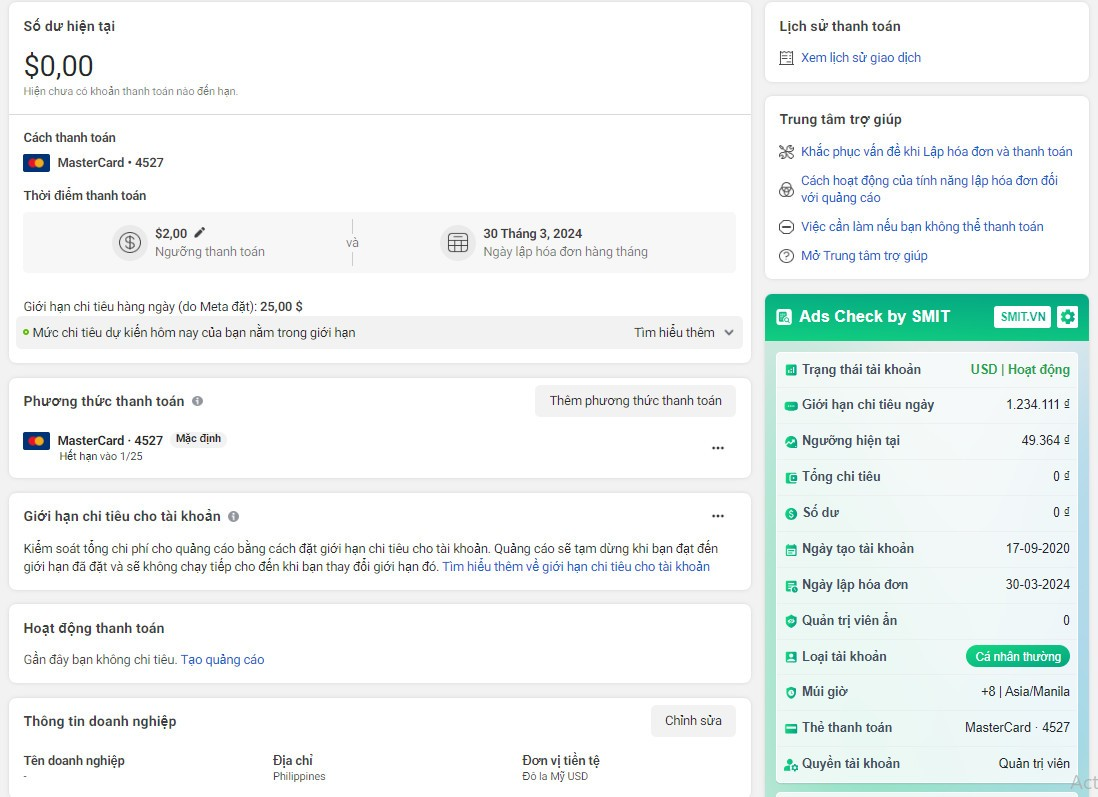This screenshot has height=797, width=1098.
Task: Click MasterCard logo in Phương thức thanh toán
Action: [x=36, y=441]
